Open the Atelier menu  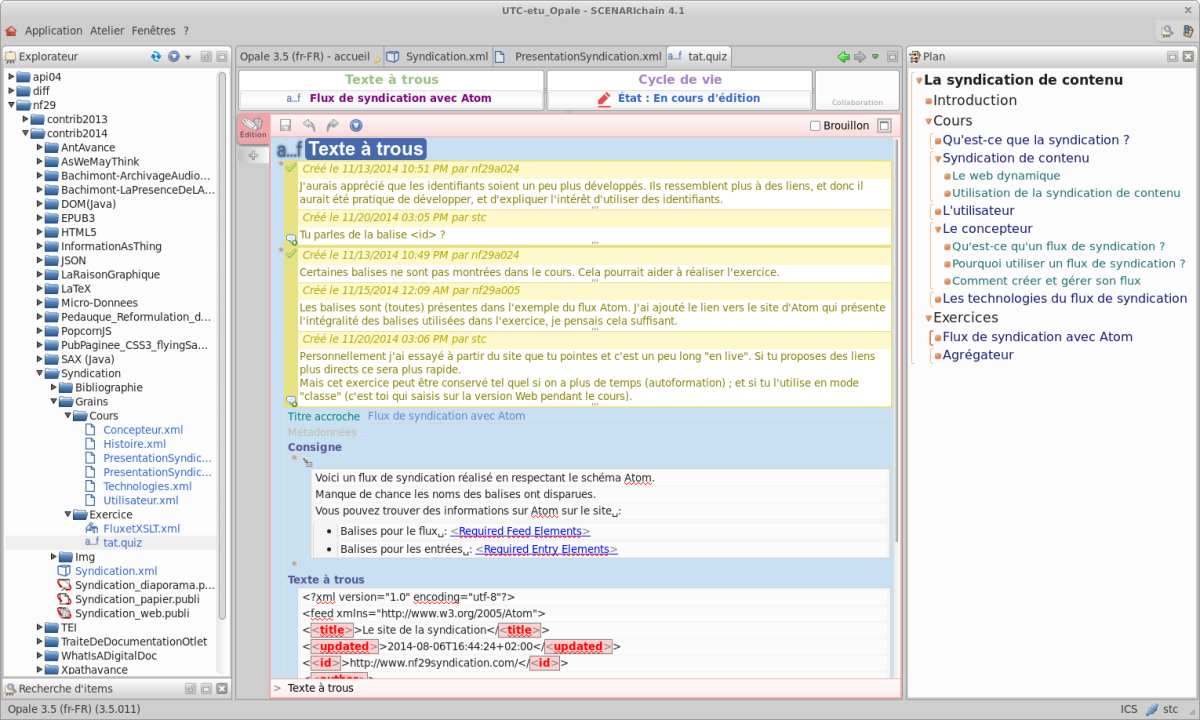pos(107,31)
